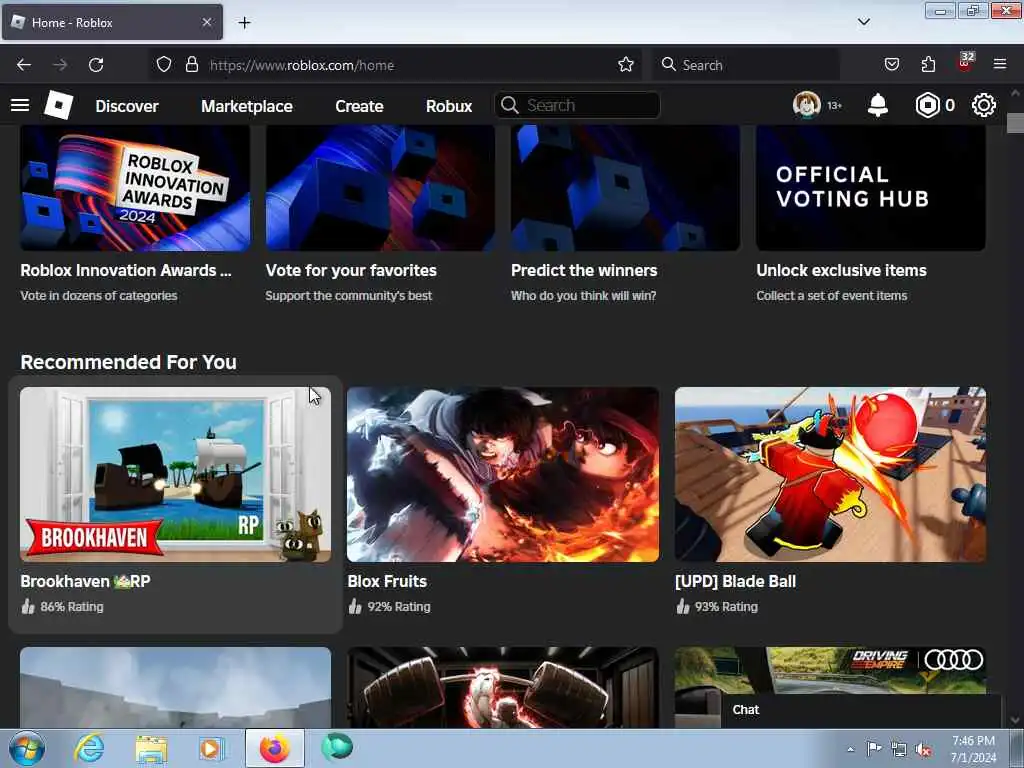
Task: Click the thumbs-up icon under Brookhaven RP
Action: pyautogui.click(x=27, y=607)
